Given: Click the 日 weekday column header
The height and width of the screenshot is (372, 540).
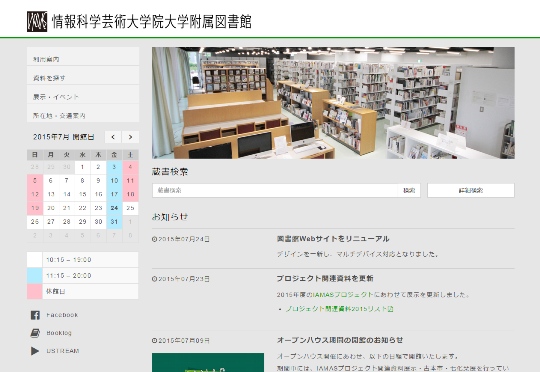Looking at the screenshot, I should point(35,155).
